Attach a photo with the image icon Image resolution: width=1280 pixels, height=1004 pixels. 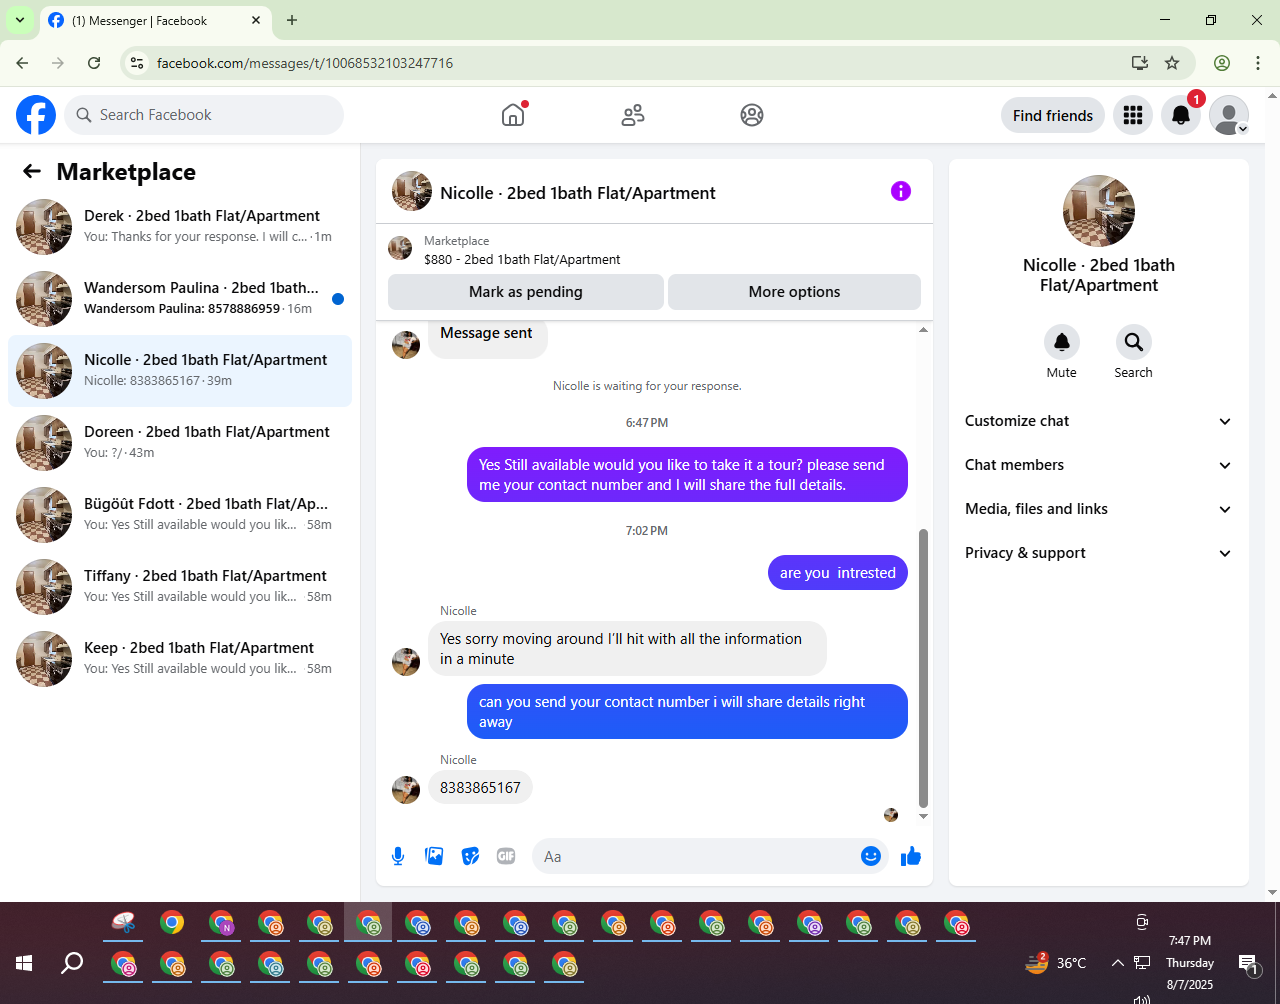434,856
